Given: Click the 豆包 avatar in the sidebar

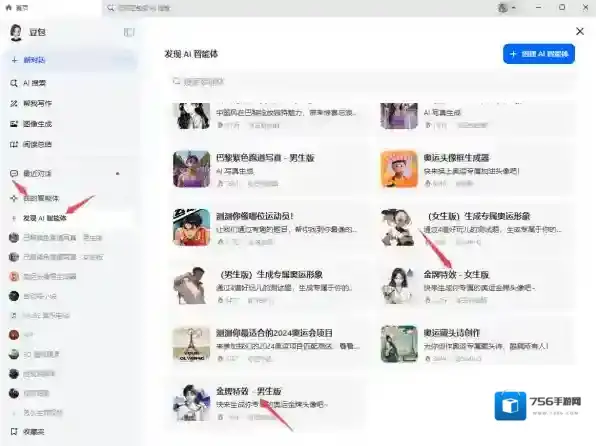Looking at the screenshot, I should 16,32.
